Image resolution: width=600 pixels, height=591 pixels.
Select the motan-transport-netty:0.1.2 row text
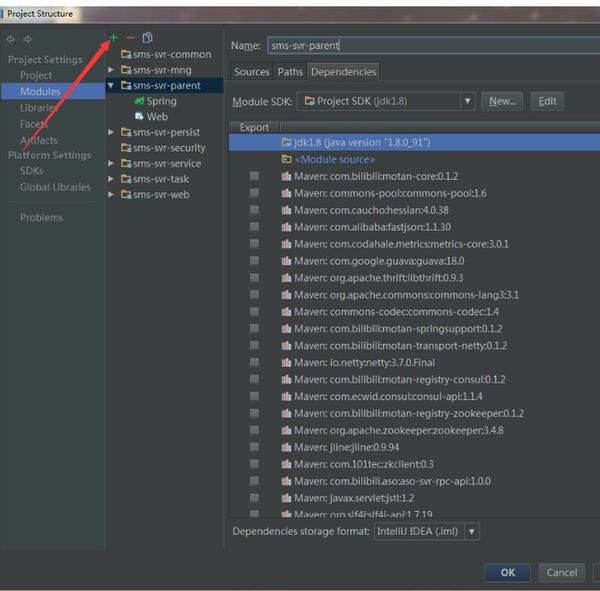[400, 346]
